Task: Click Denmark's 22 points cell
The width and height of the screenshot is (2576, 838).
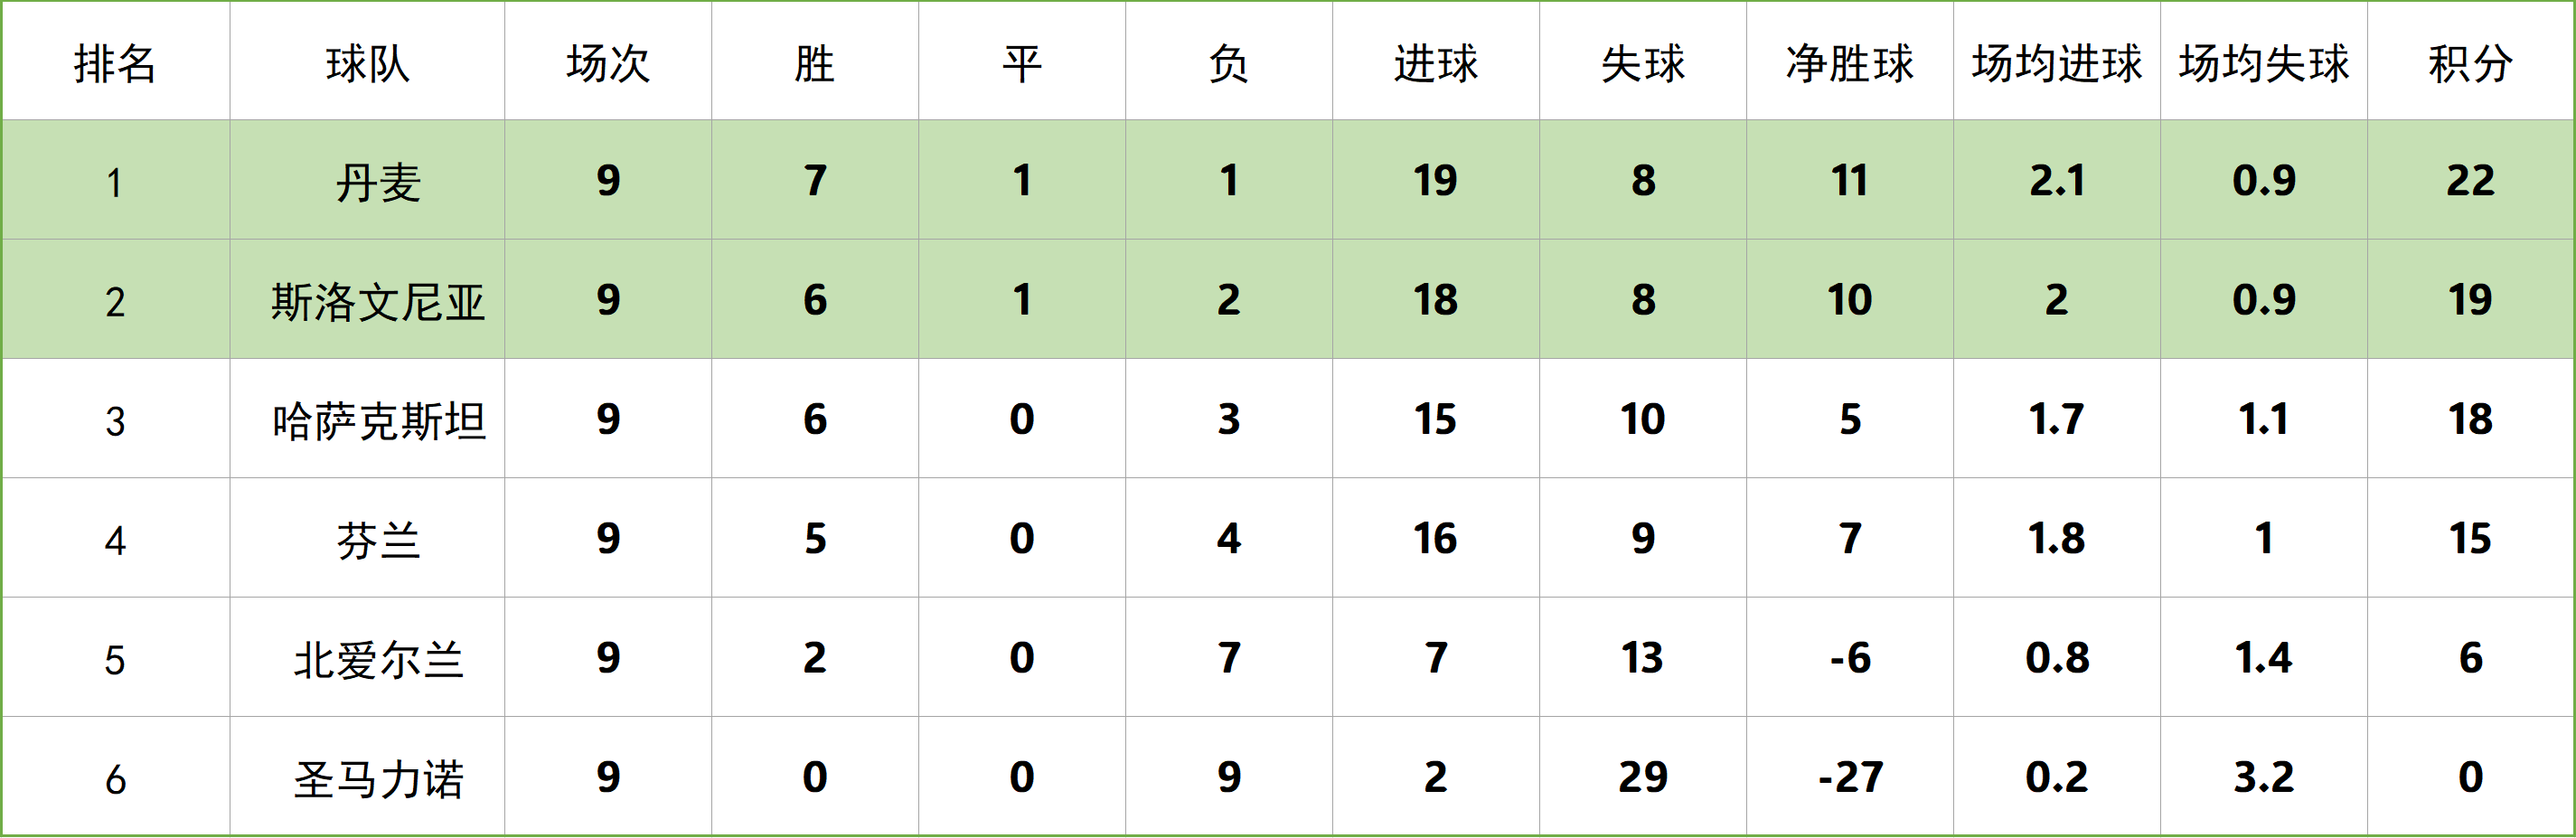Action: pyautogui.click(x=2469, y=180)
